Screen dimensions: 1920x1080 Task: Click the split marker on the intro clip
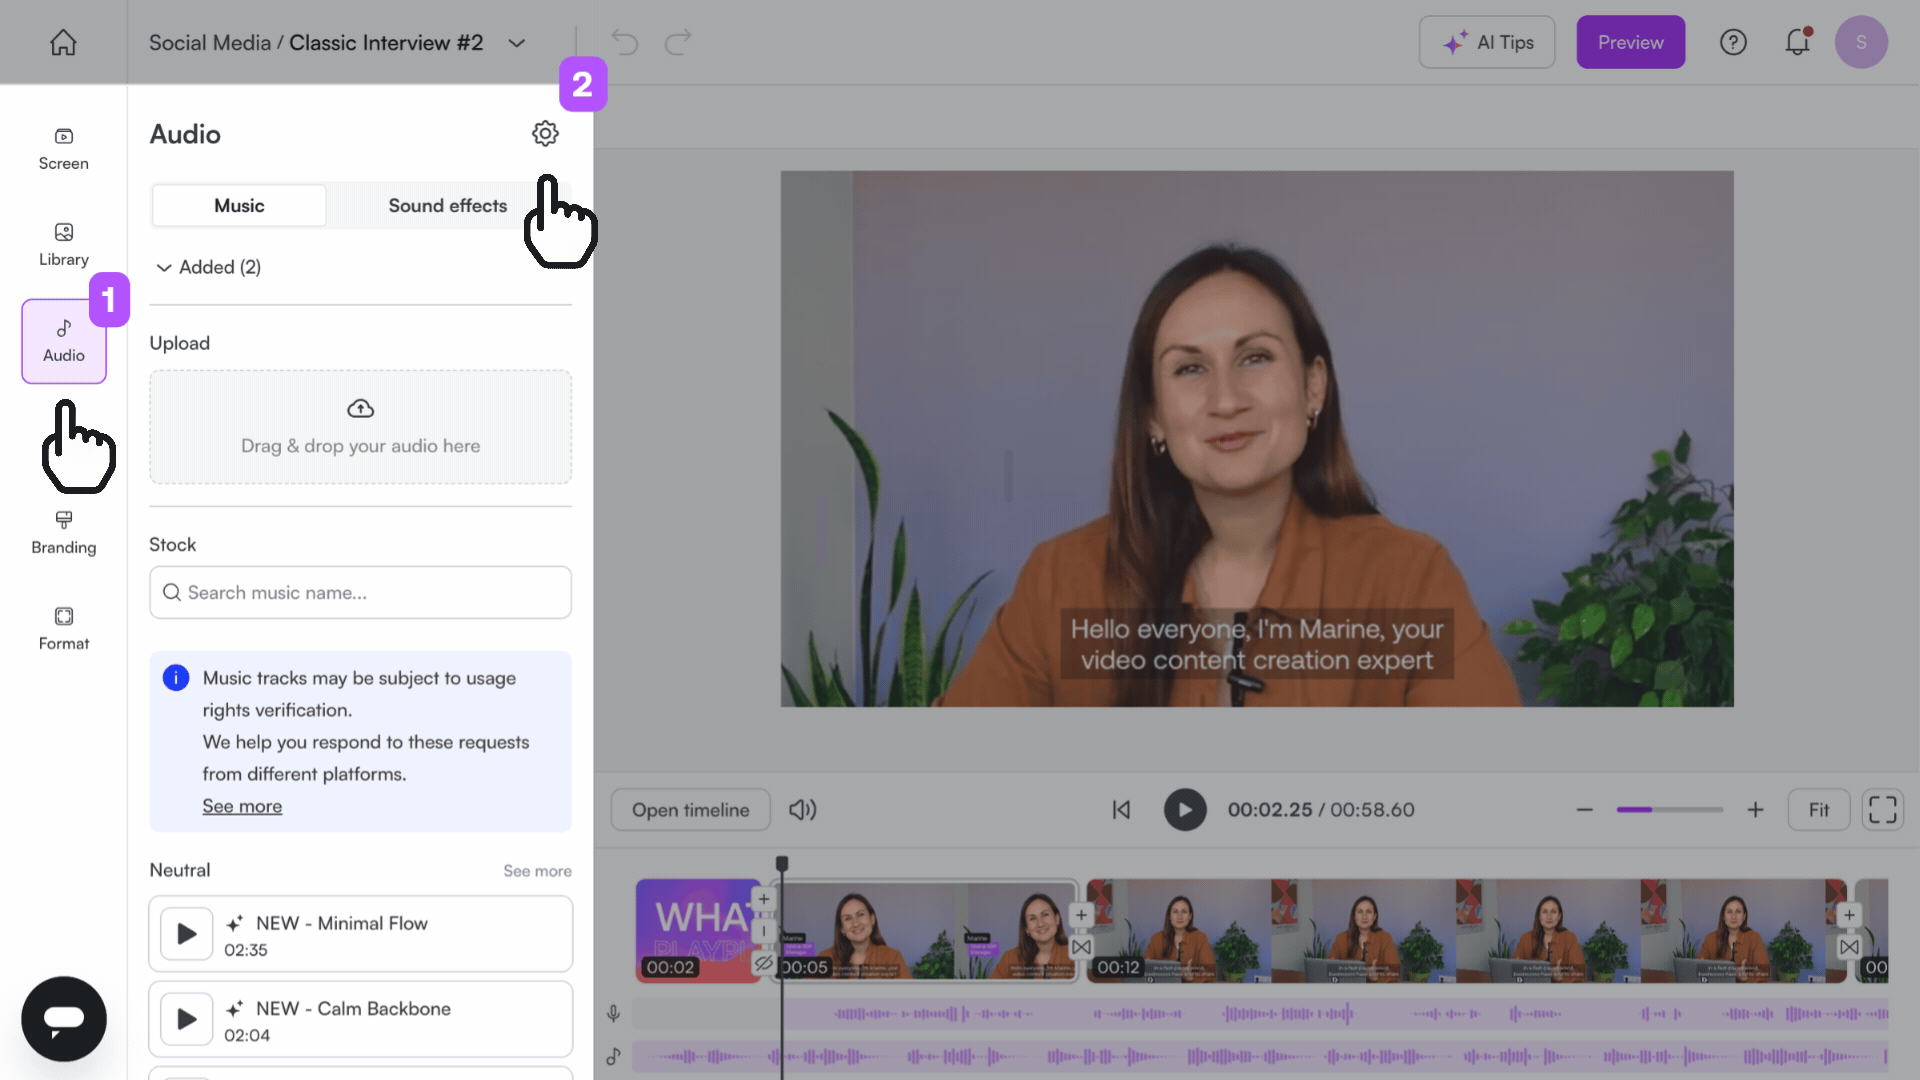point(763,931)
